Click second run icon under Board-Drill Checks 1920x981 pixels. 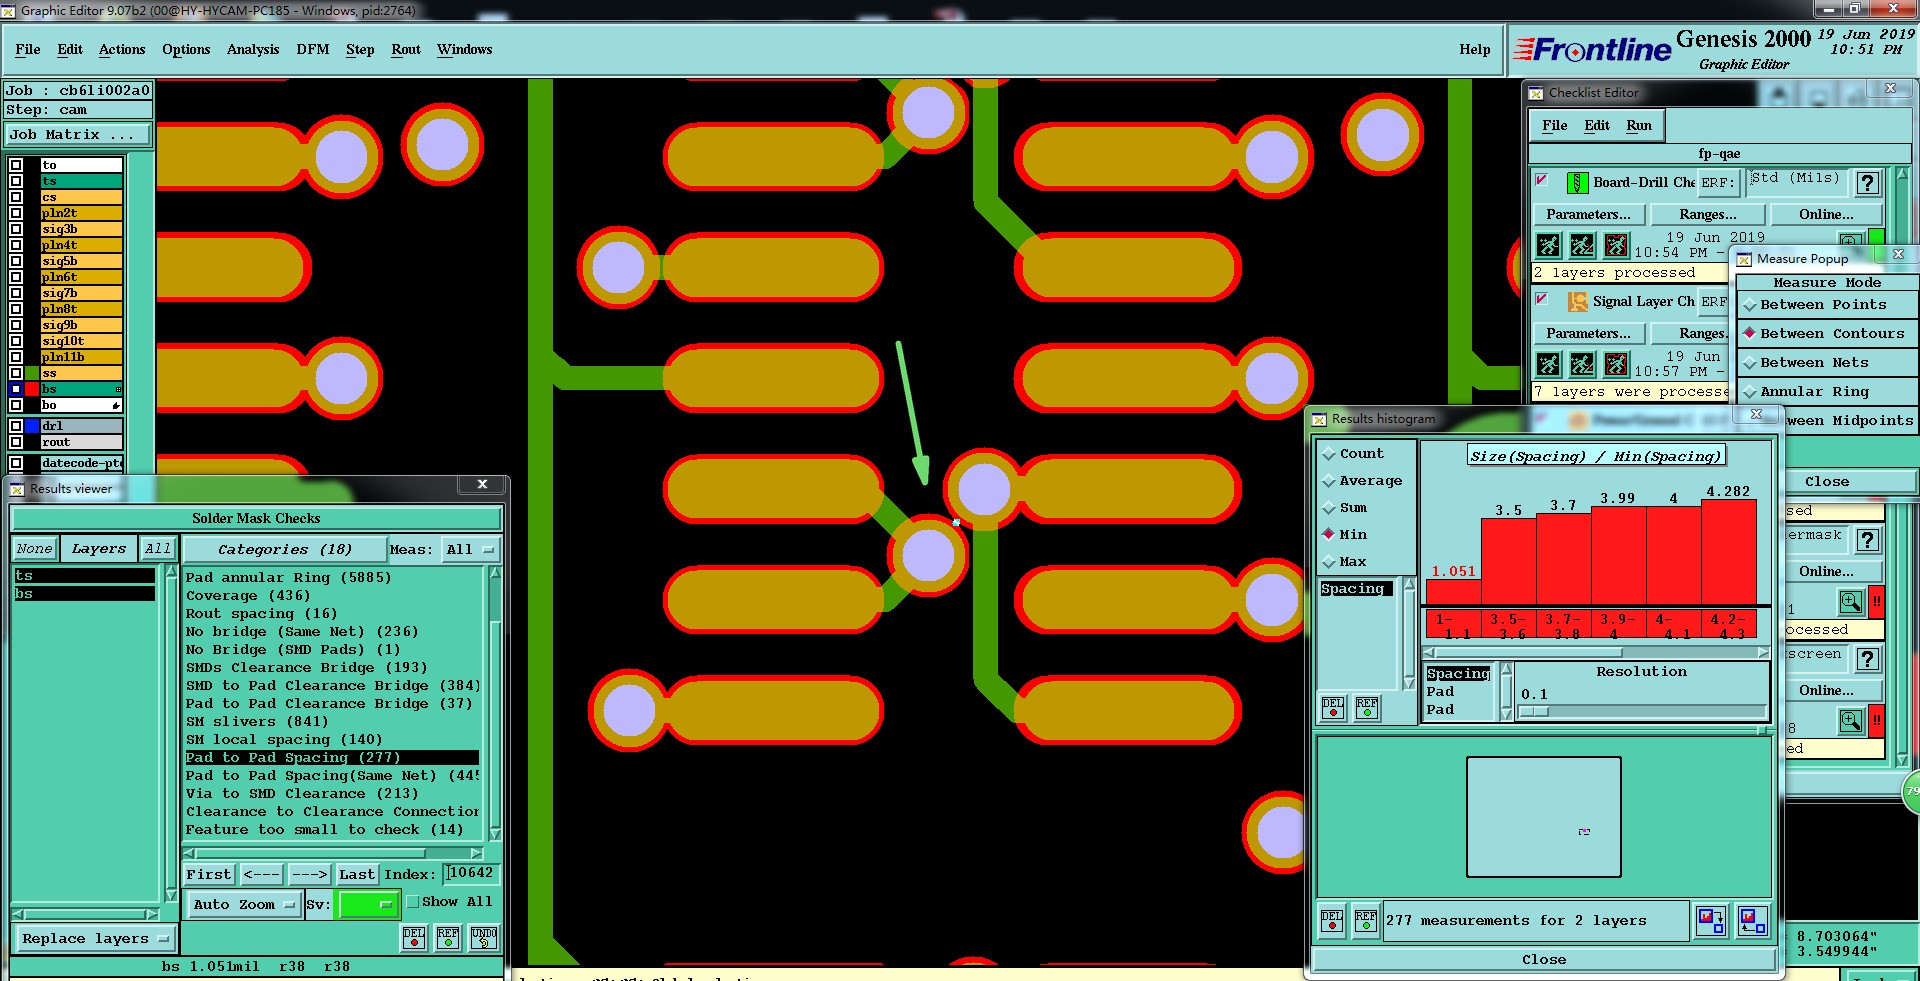(1582, 244)
